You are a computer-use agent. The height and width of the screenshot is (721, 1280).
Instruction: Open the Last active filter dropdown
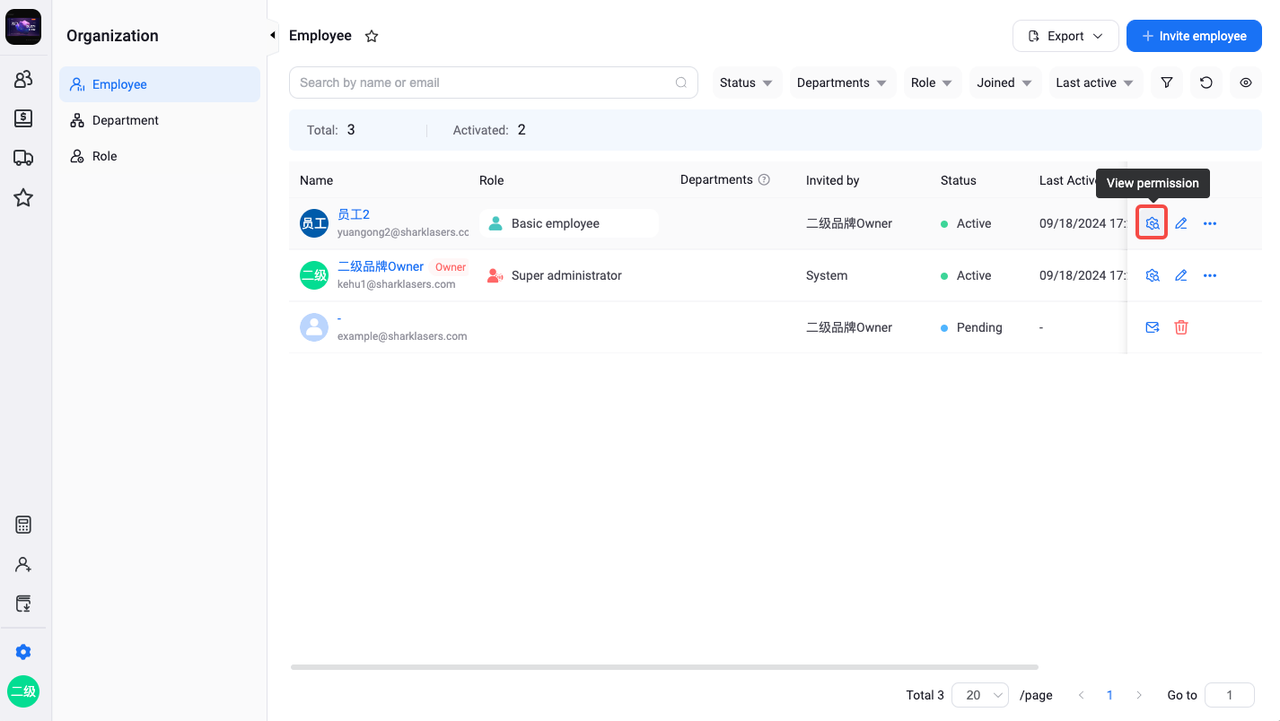1095,83
